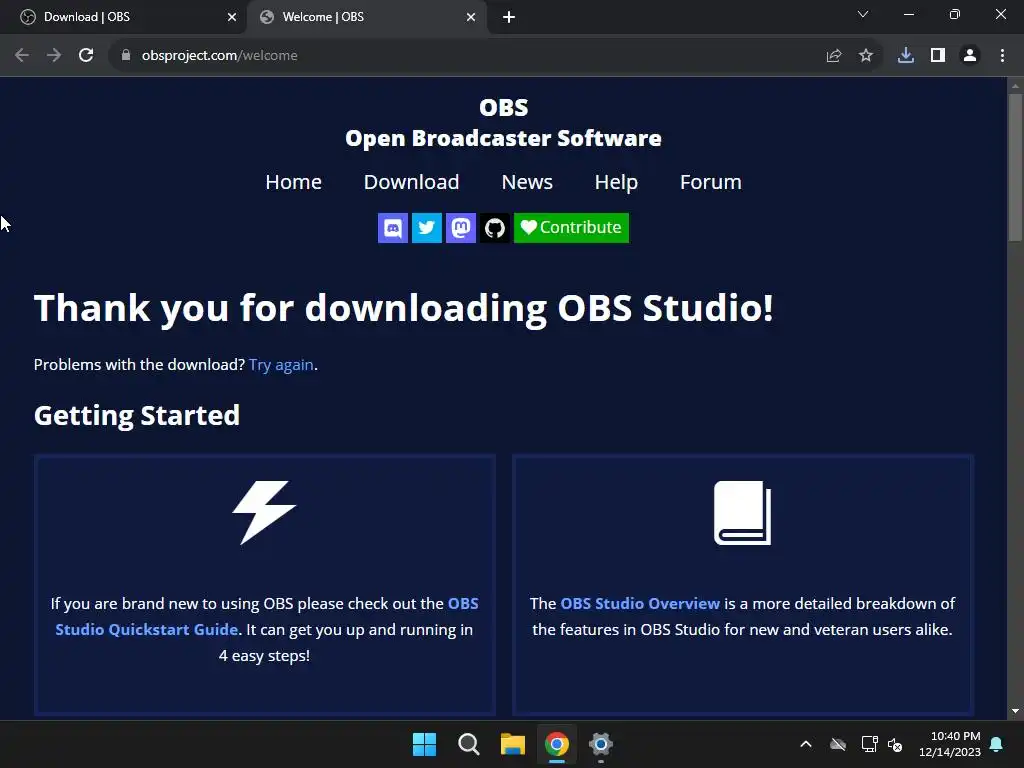Click the OneDrive cloud tray icon

838,744
